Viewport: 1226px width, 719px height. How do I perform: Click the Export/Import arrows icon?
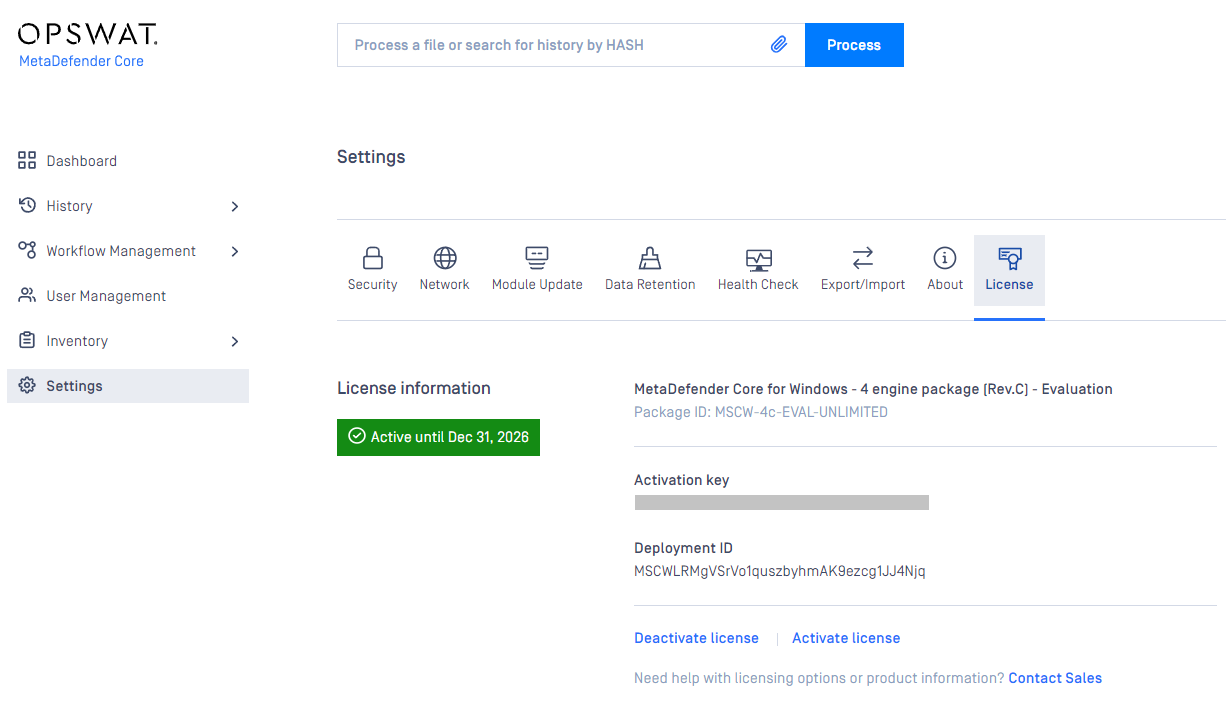pyautogui.click(x=863, y=258)
